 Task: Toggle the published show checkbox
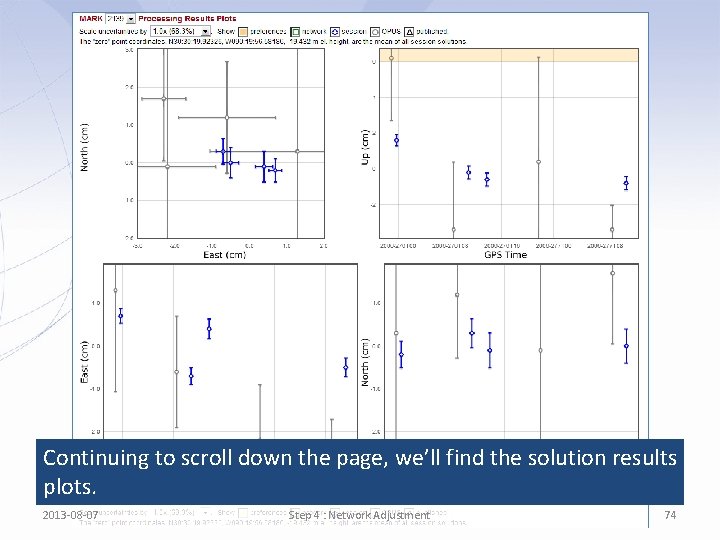coord(409,32)
